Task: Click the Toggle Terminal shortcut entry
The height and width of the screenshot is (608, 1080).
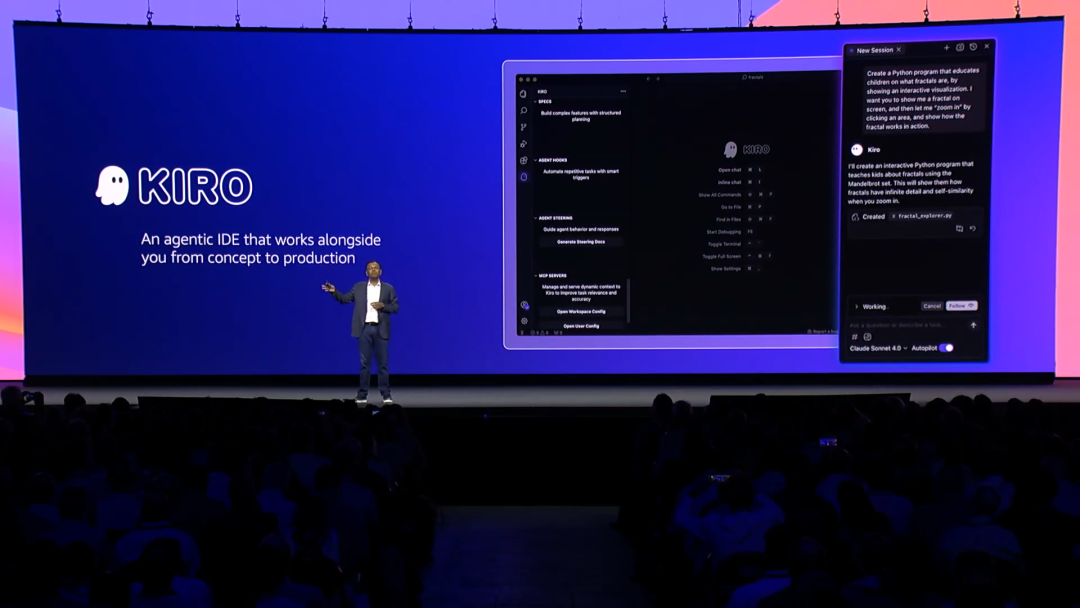Action: pos(734,244)
